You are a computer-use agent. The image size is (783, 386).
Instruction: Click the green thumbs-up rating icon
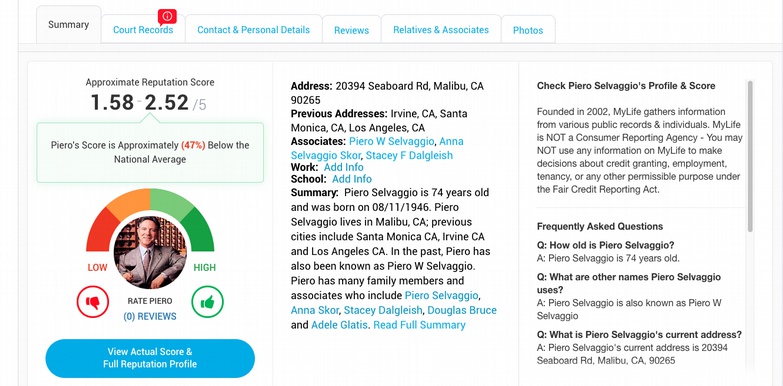[x=208, y=302]
